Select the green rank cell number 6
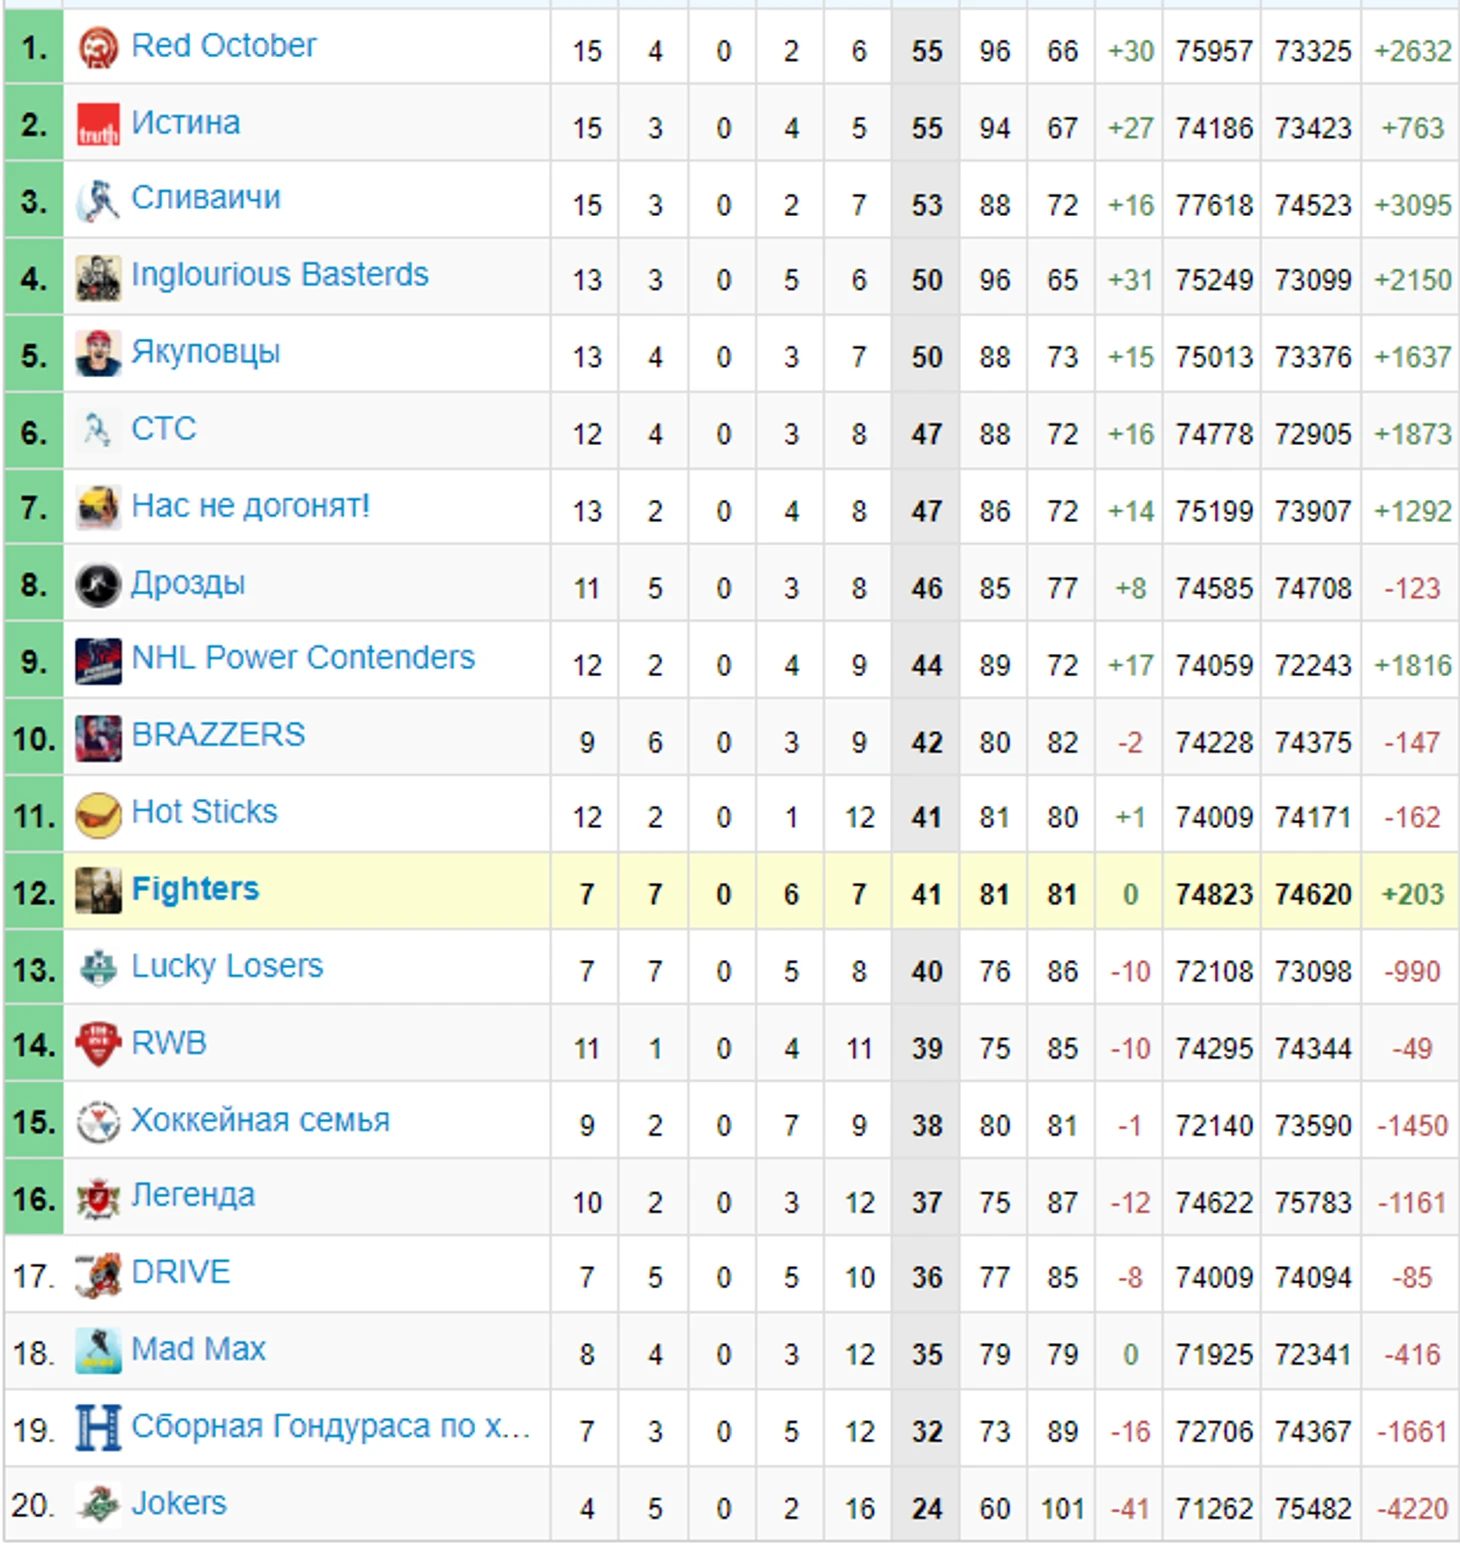 tap(33, 432)
